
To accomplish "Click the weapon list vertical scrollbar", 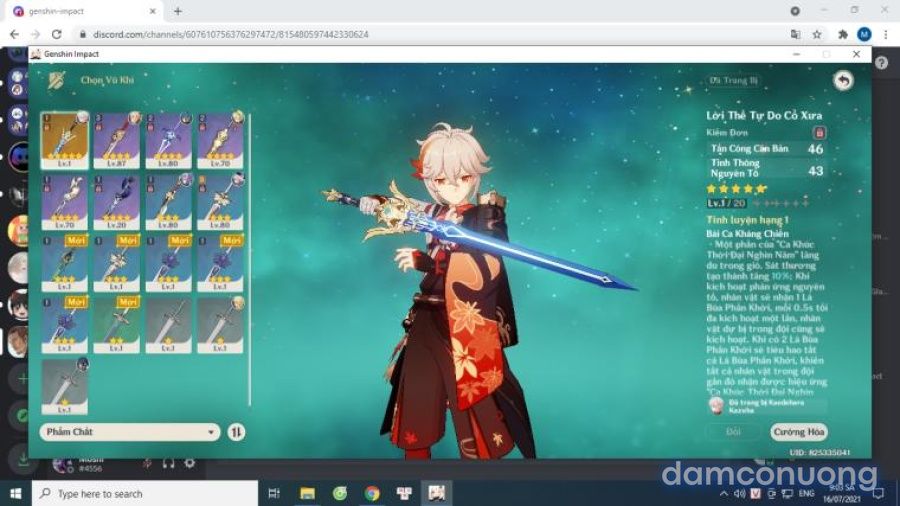I will 250,259.
